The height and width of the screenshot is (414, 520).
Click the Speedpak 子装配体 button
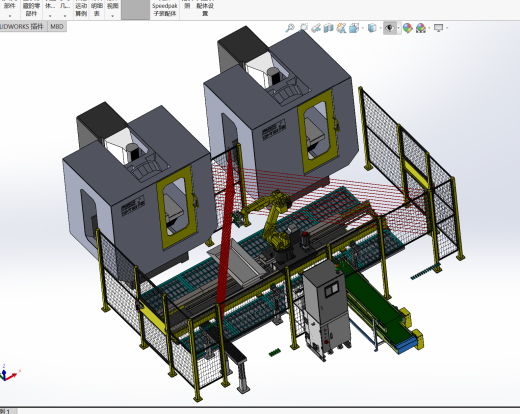[165, 9]
